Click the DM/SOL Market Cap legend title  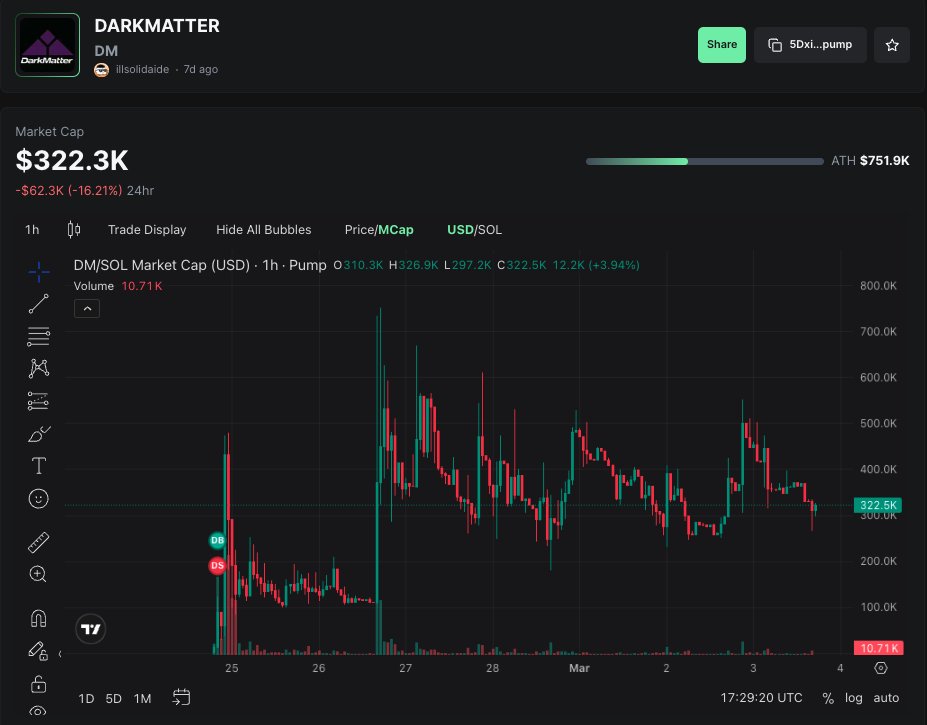[200, 265]
